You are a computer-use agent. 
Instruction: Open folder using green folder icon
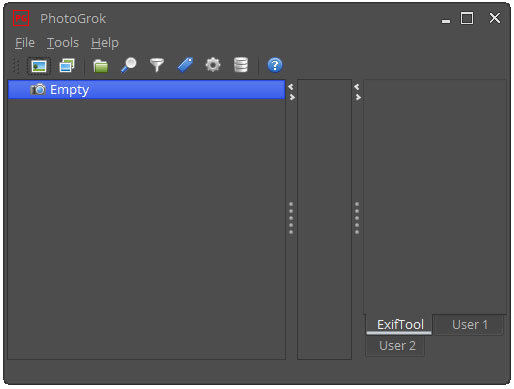[x=100, y=66]
